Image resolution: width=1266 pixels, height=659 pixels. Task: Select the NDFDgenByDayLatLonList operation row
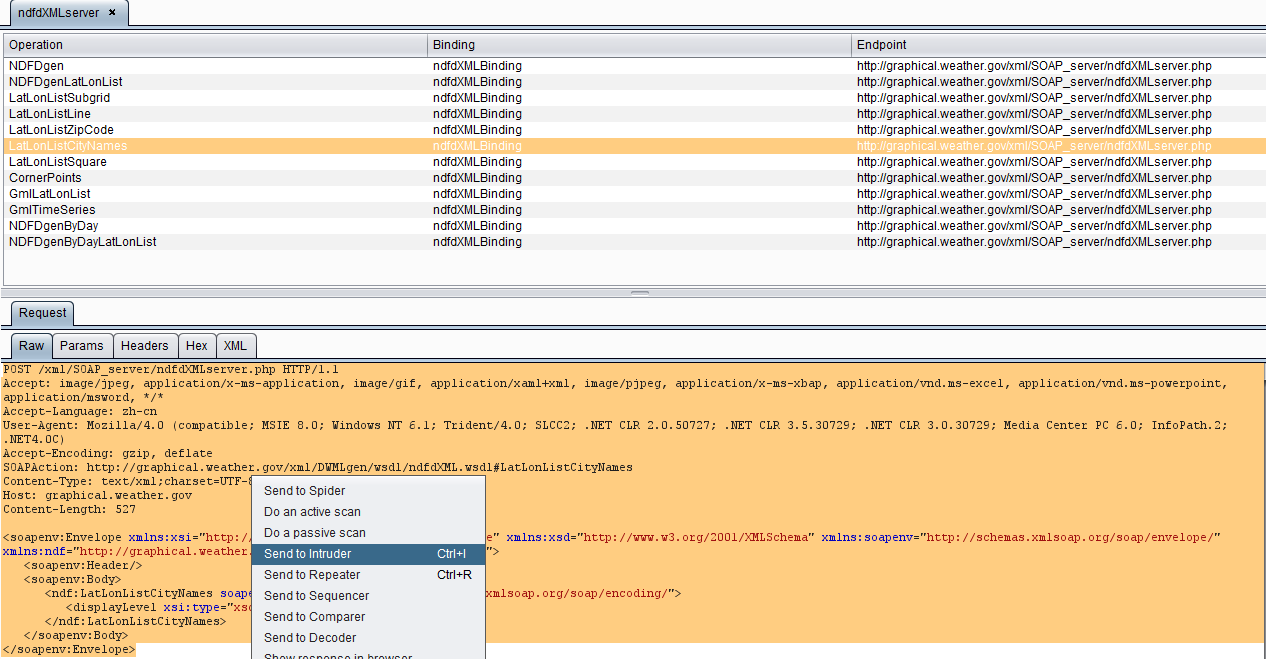[82, 242]
